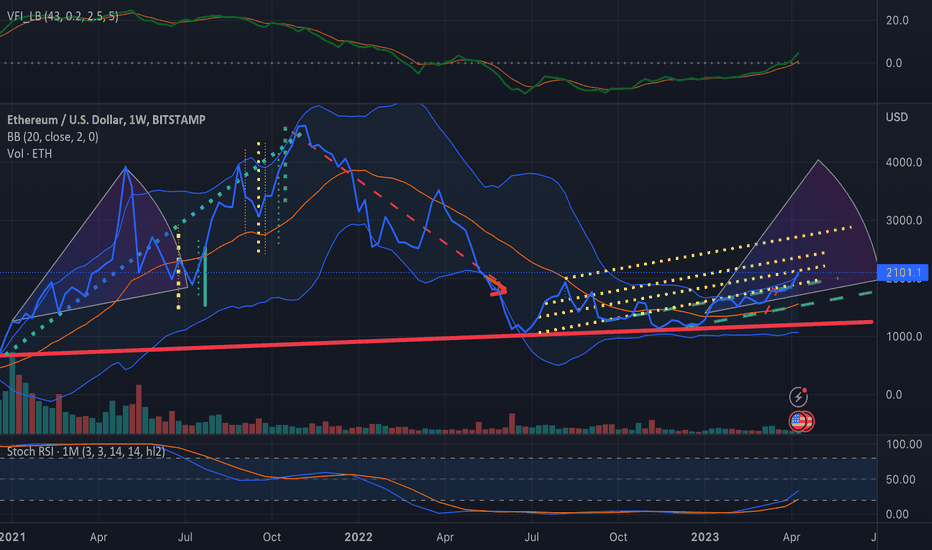
Task: Click the 20.0 value on VFI axis
Action: point(897,20)
